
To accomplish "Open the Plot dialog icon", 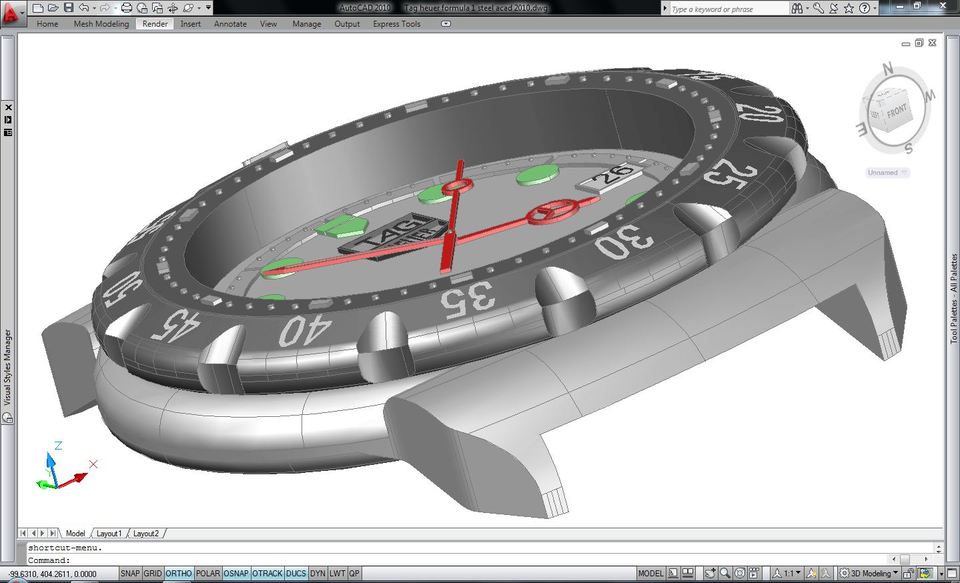I will pos(127,8).
